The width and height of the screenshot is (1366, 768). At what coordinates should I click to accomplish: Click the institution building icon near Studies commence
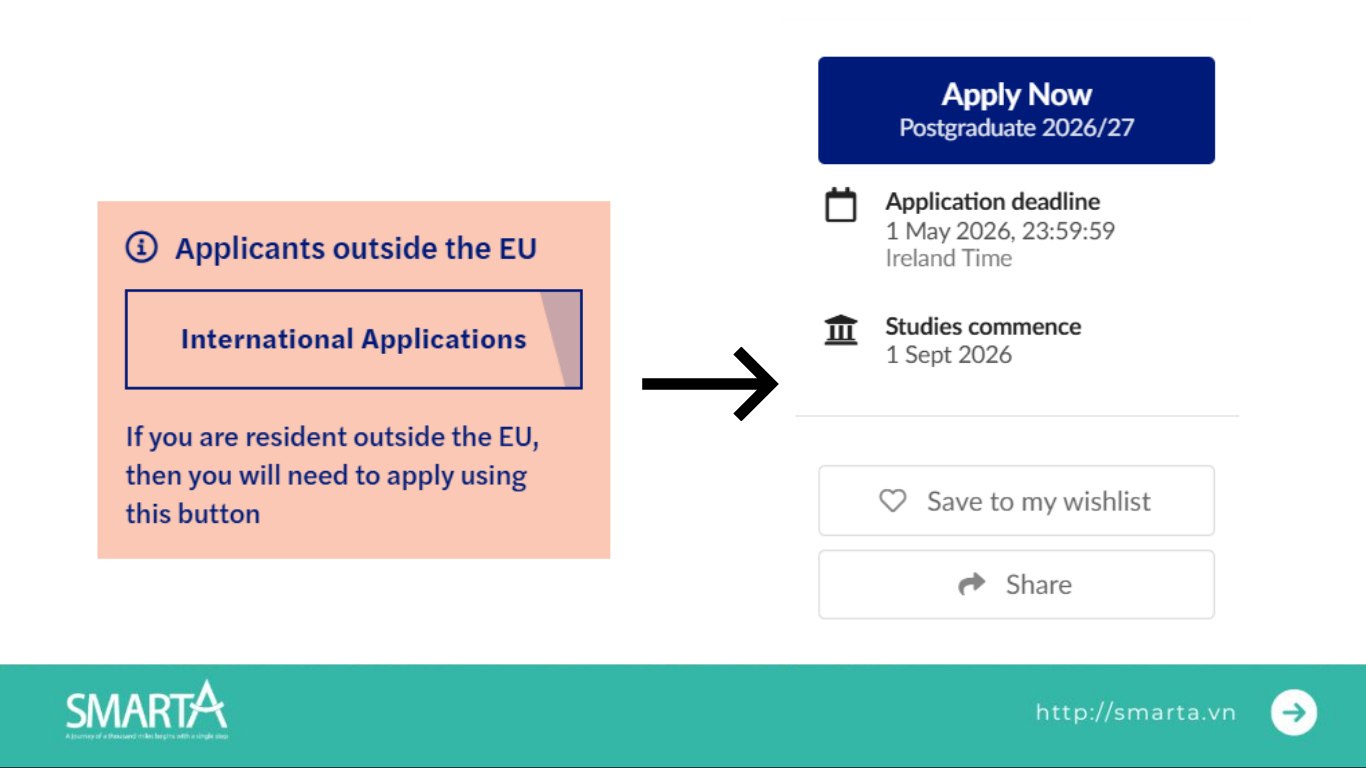click(841, 329)
